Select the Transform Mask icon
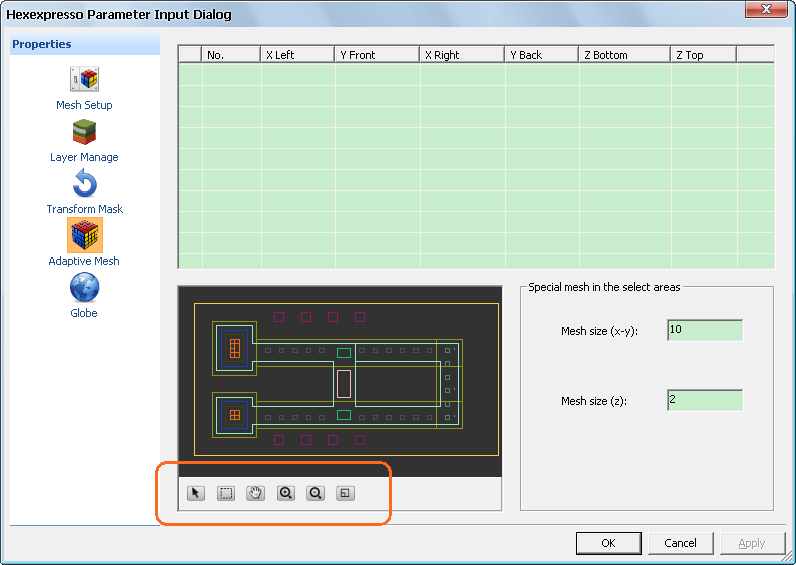Image resolution: width=796 pixels, height=565 pixels. [x=85, y=184]
